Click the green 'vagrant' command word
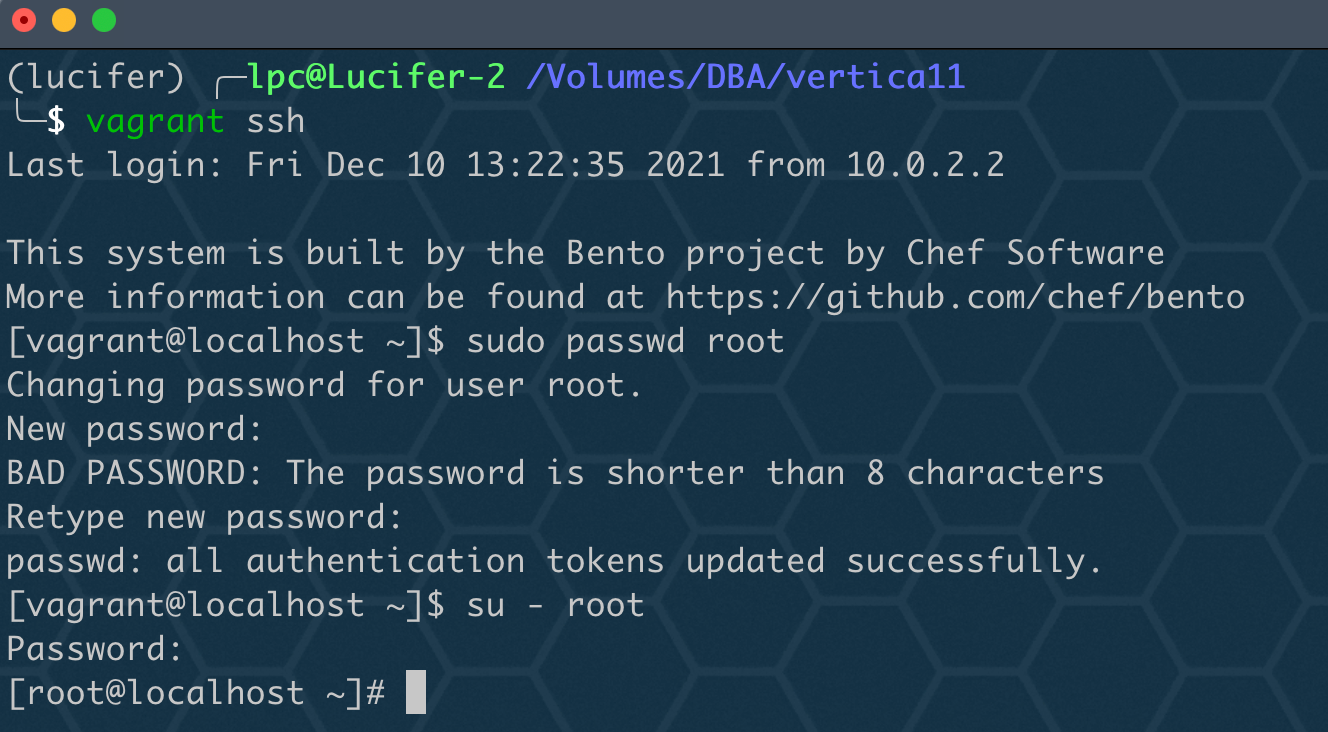This screenshot has width=1328, height=732. click(155, 122)
